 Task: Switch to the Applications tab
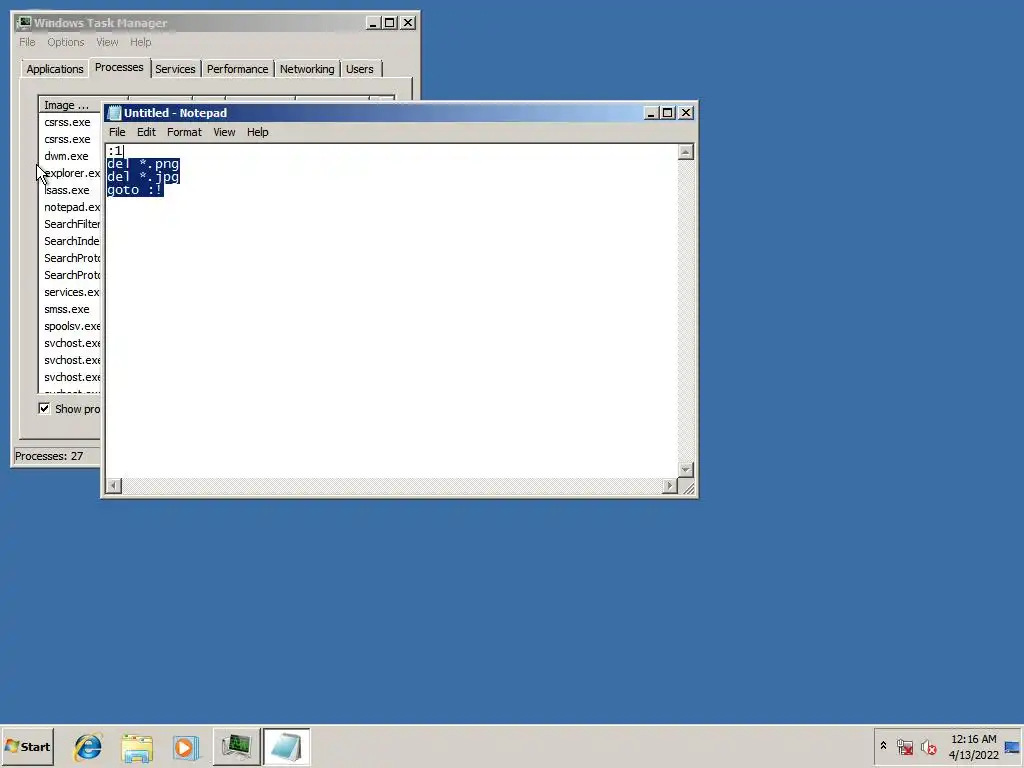pos(55,69)
